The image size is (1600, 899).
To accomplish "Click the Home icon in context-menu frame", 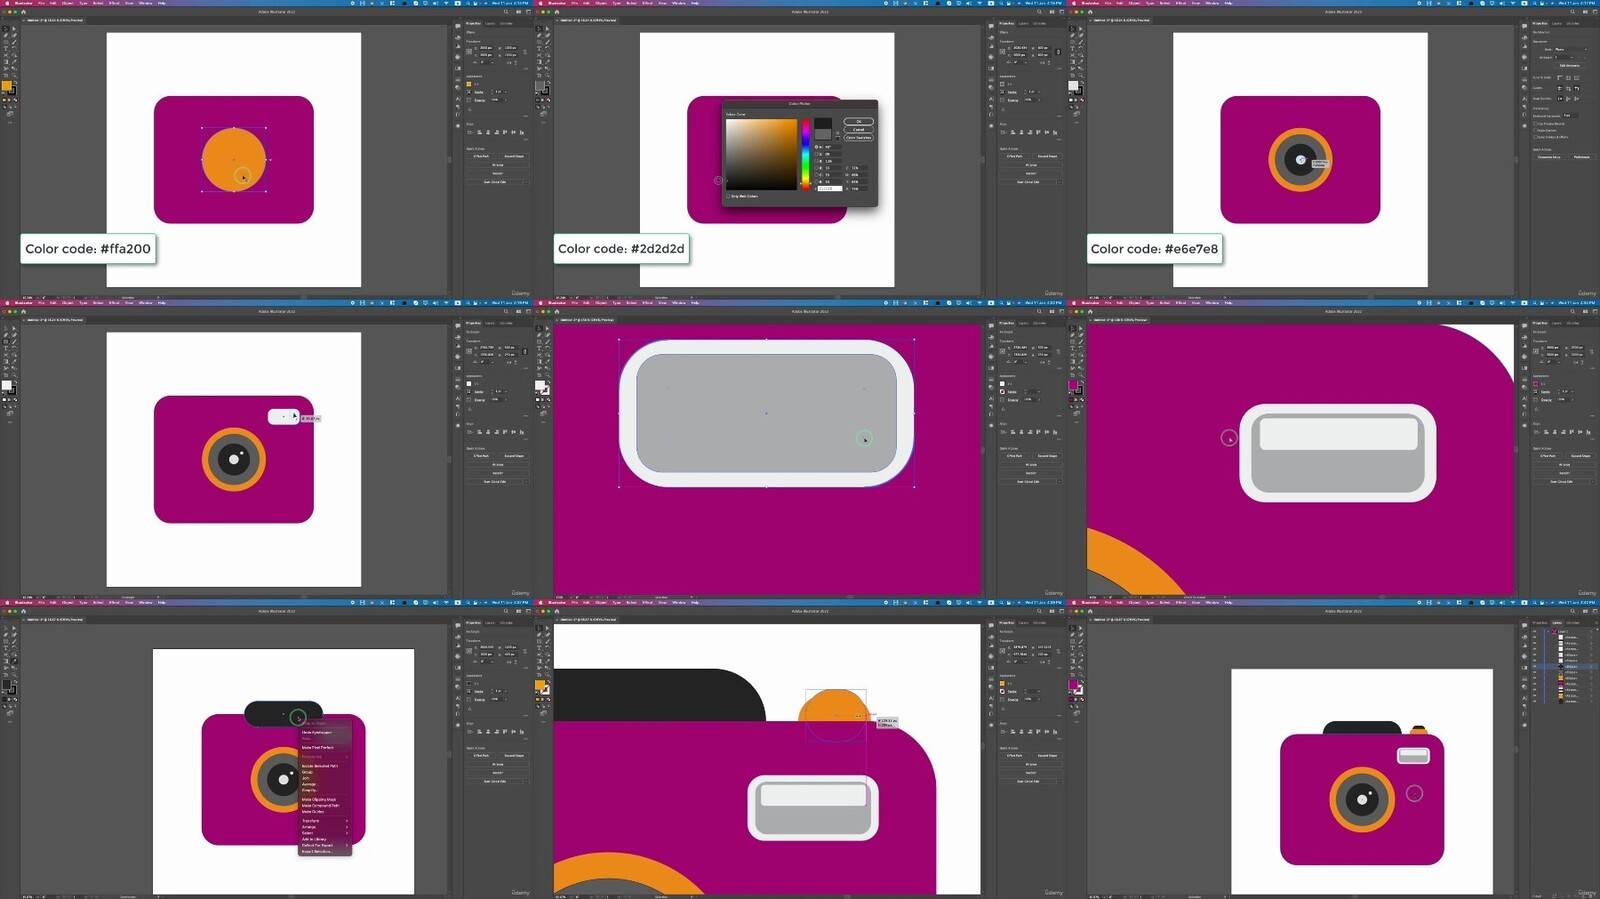I will click(23, 611).
